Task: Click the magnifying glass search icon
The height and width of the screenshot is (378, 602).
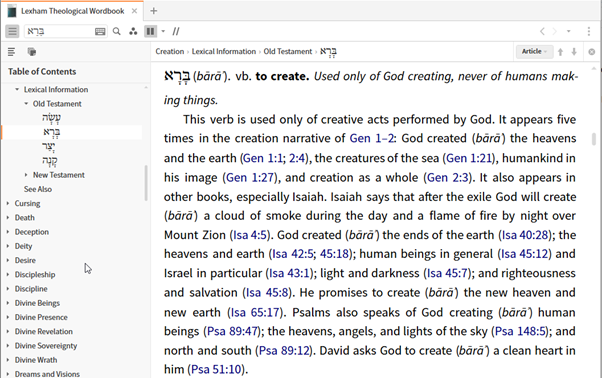Action: (x=117, y=31)
